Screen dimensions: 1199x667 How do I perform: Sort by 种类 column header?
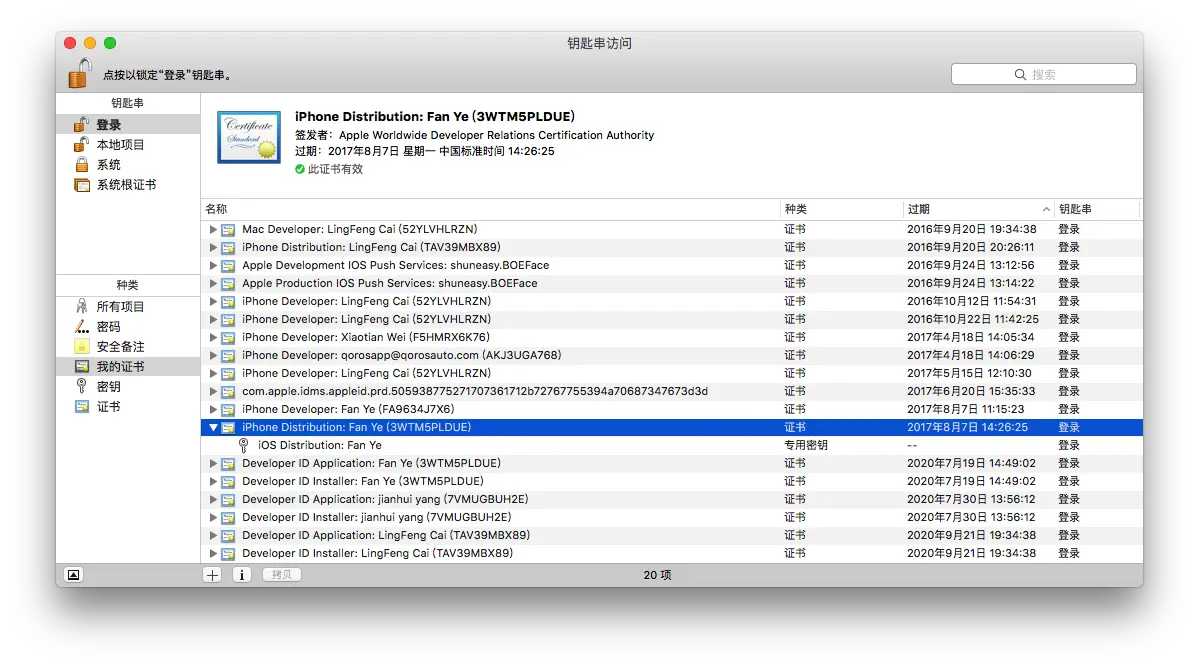coord(841,209)
